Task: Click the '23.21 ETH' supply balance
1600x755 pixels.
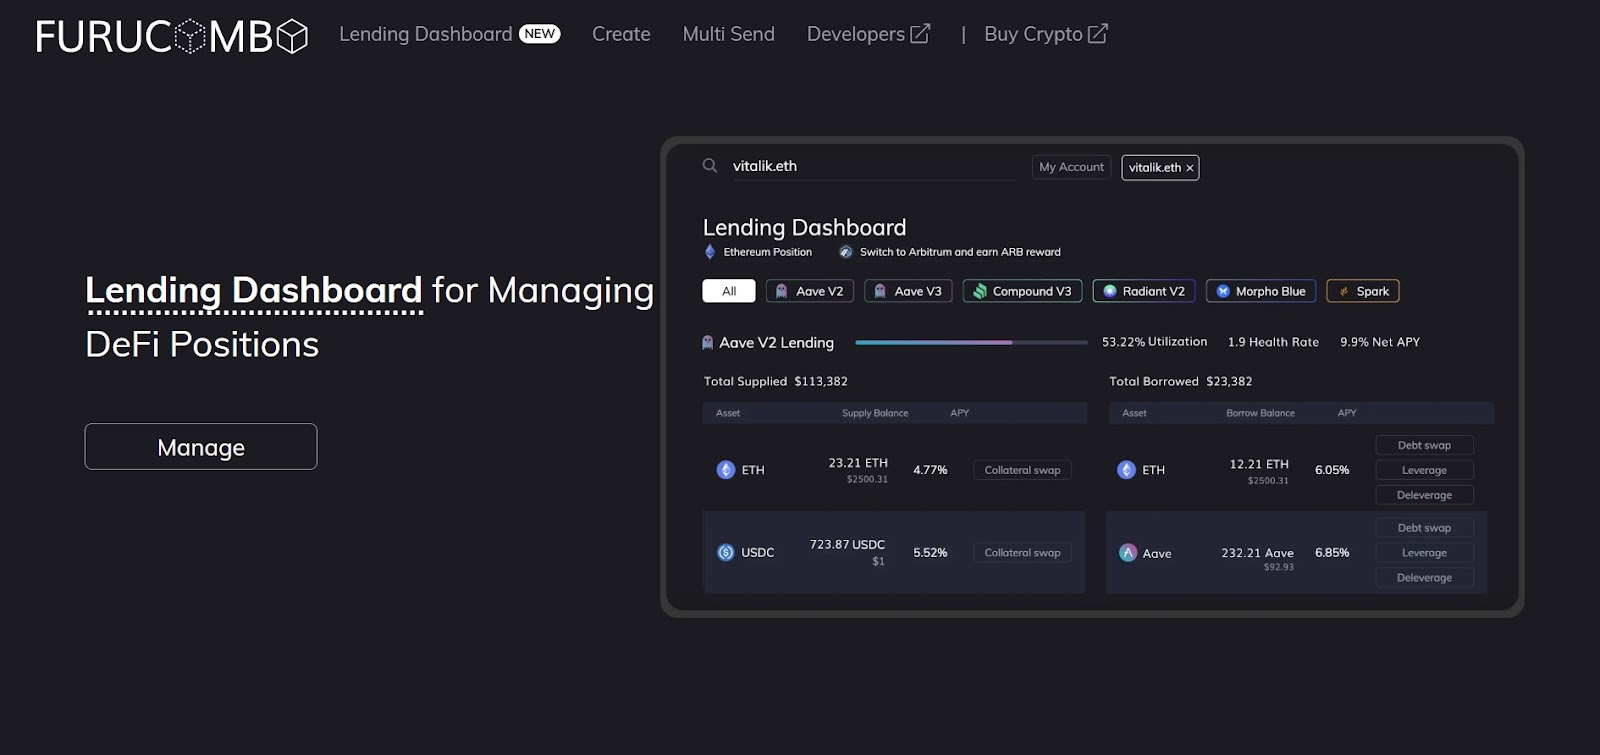Action: tap(858, 463)
